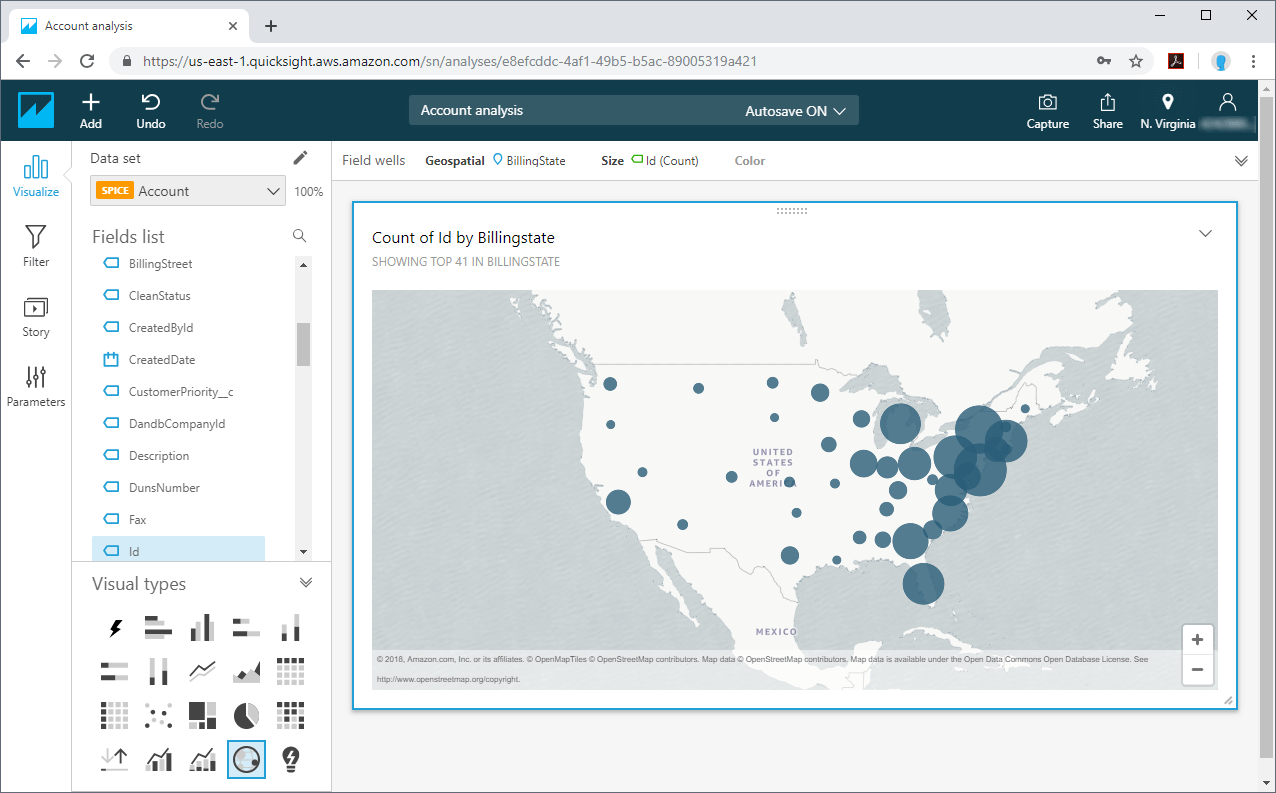Open the Story pane in sidebar
This screenshot has width=1276, height=793.
pos(36,316)
